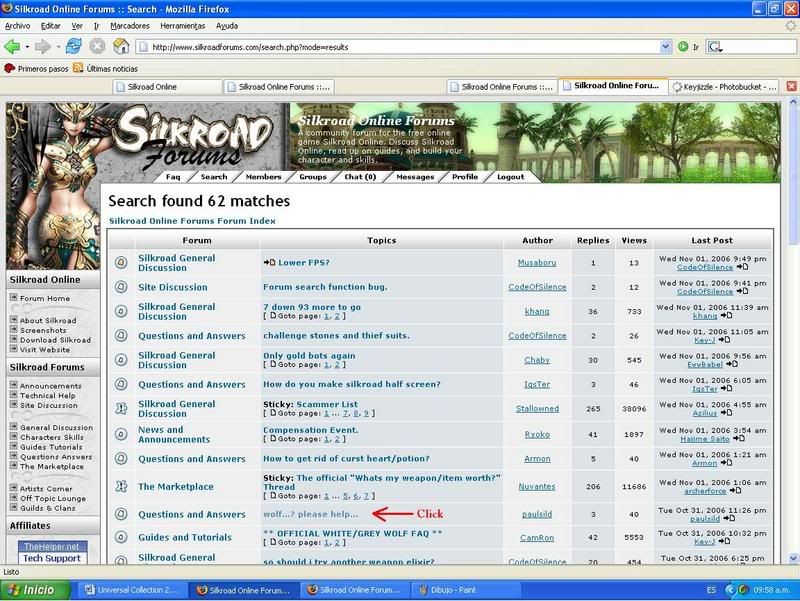Open the Últimas noticias feed bookmark
800x601 pixels.
[x=106, y=68]
